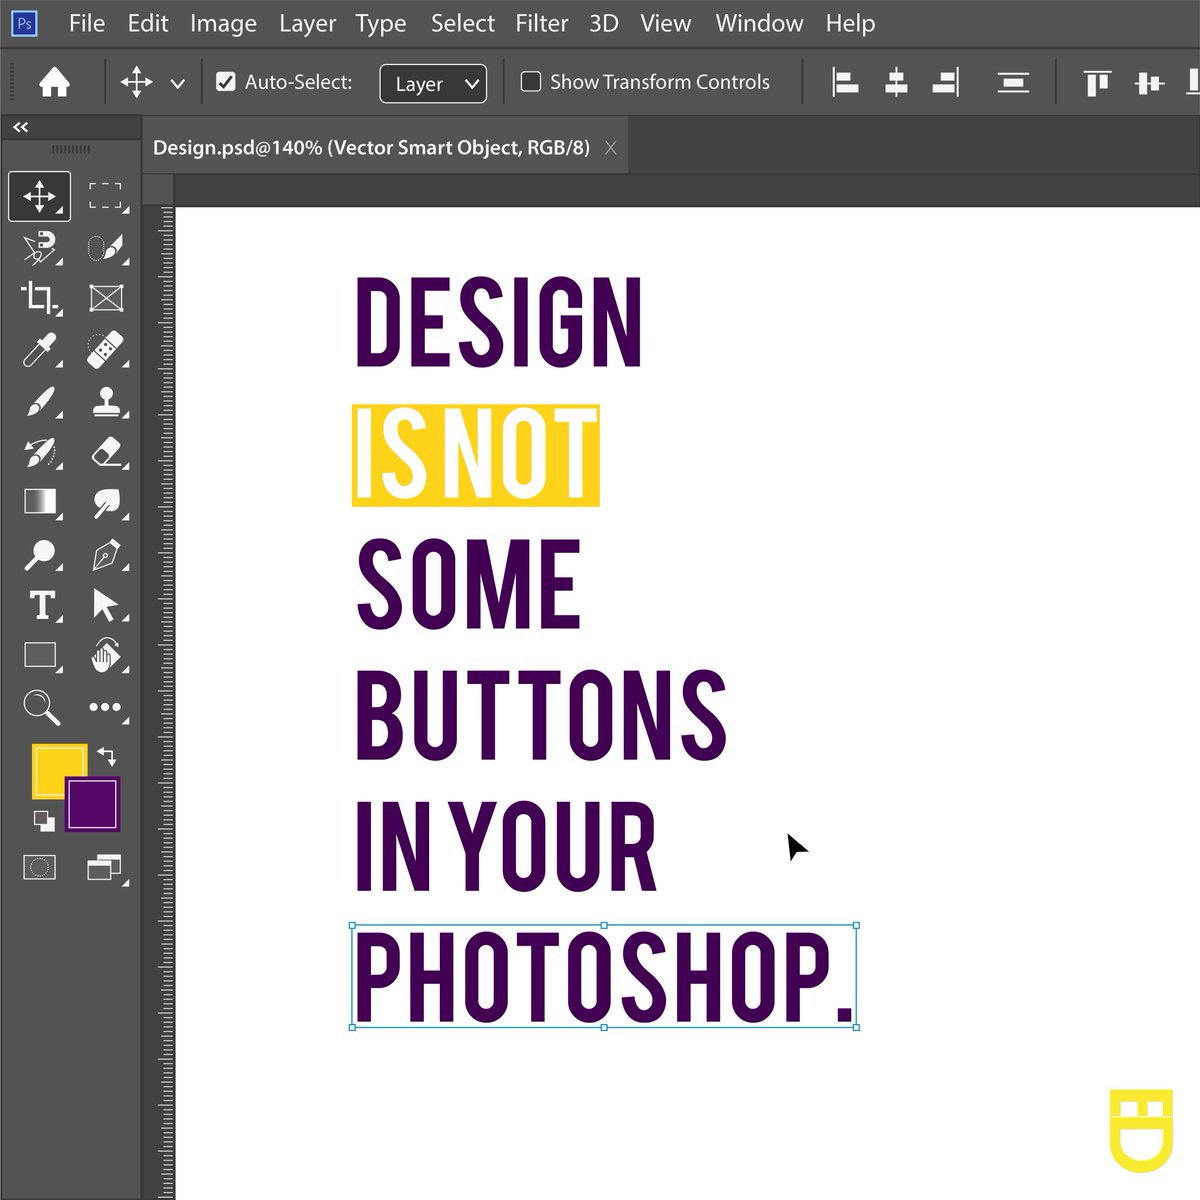Select the Type tool
This screenshot has width=1200, height=1200.
point(42,605)
